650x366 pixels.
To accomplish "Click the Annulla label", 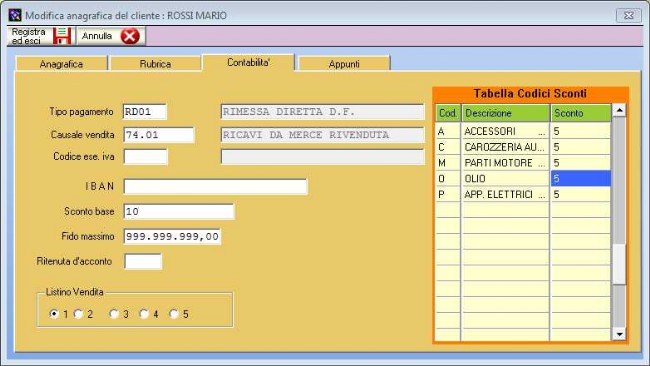I will click(x=97, y=36).
